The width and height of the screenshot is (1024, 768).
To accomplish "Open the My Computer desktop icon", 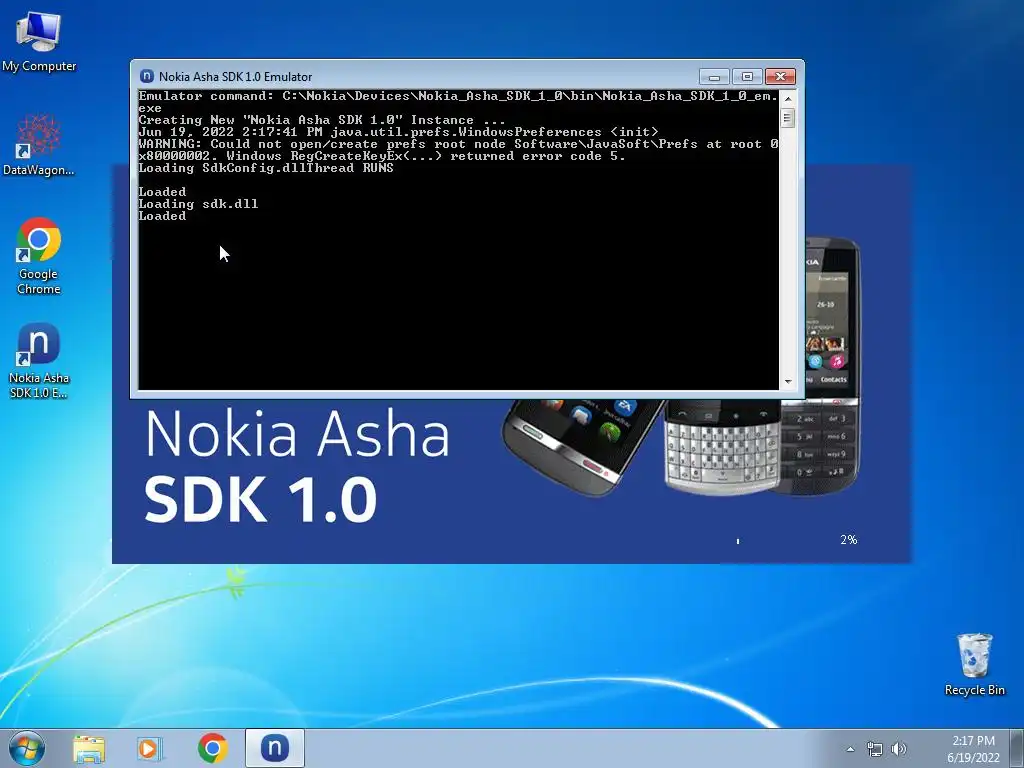I will click(x=39, y=41).
